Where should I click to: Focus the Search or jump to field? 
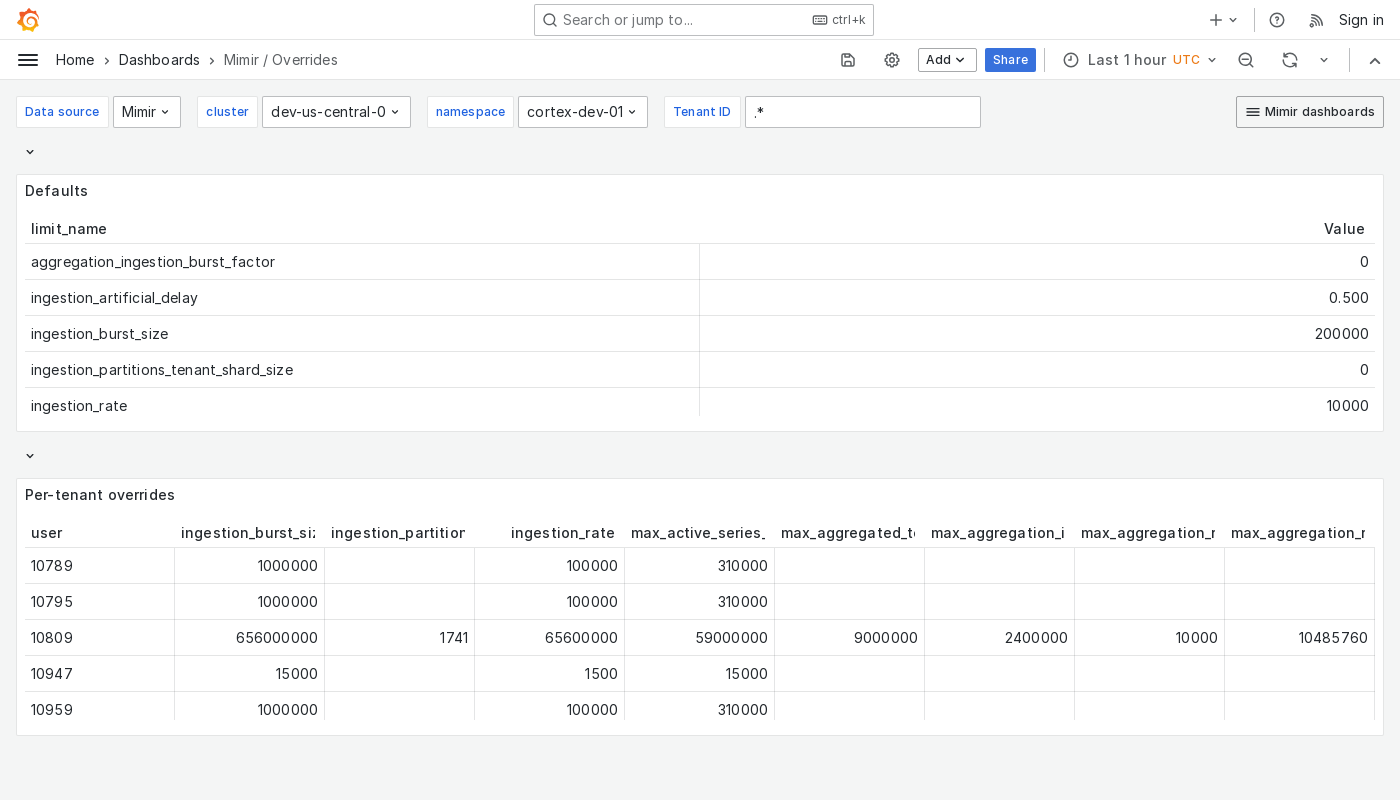tap(704, 20)
